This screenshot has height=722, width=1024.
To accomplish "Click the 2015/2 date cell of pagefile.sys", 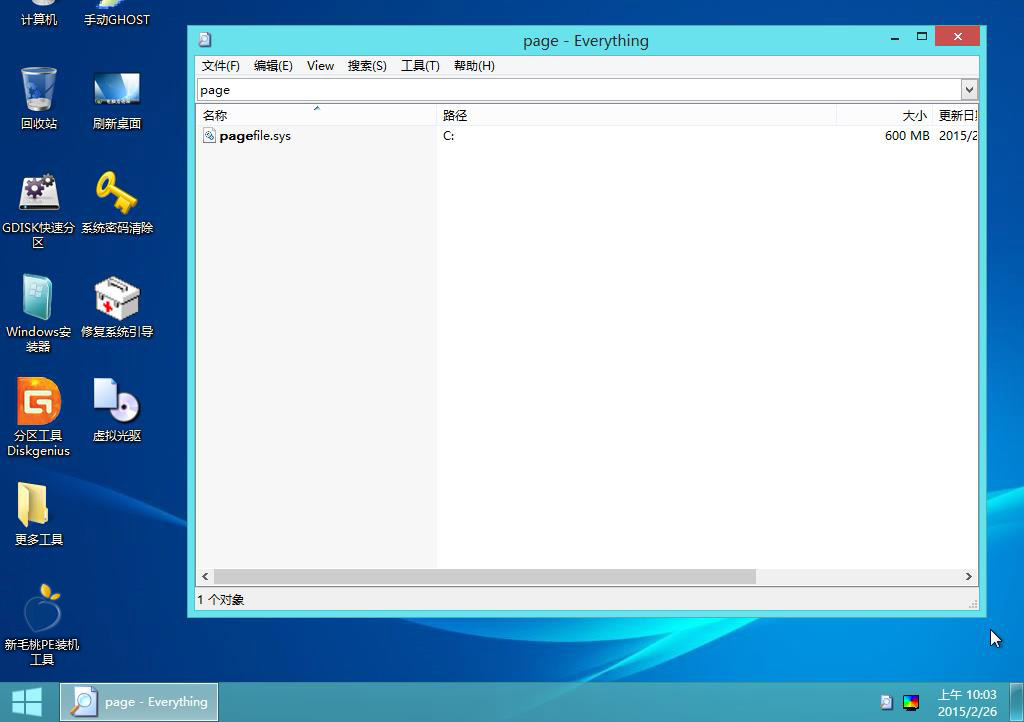I will tap(958, 136).
